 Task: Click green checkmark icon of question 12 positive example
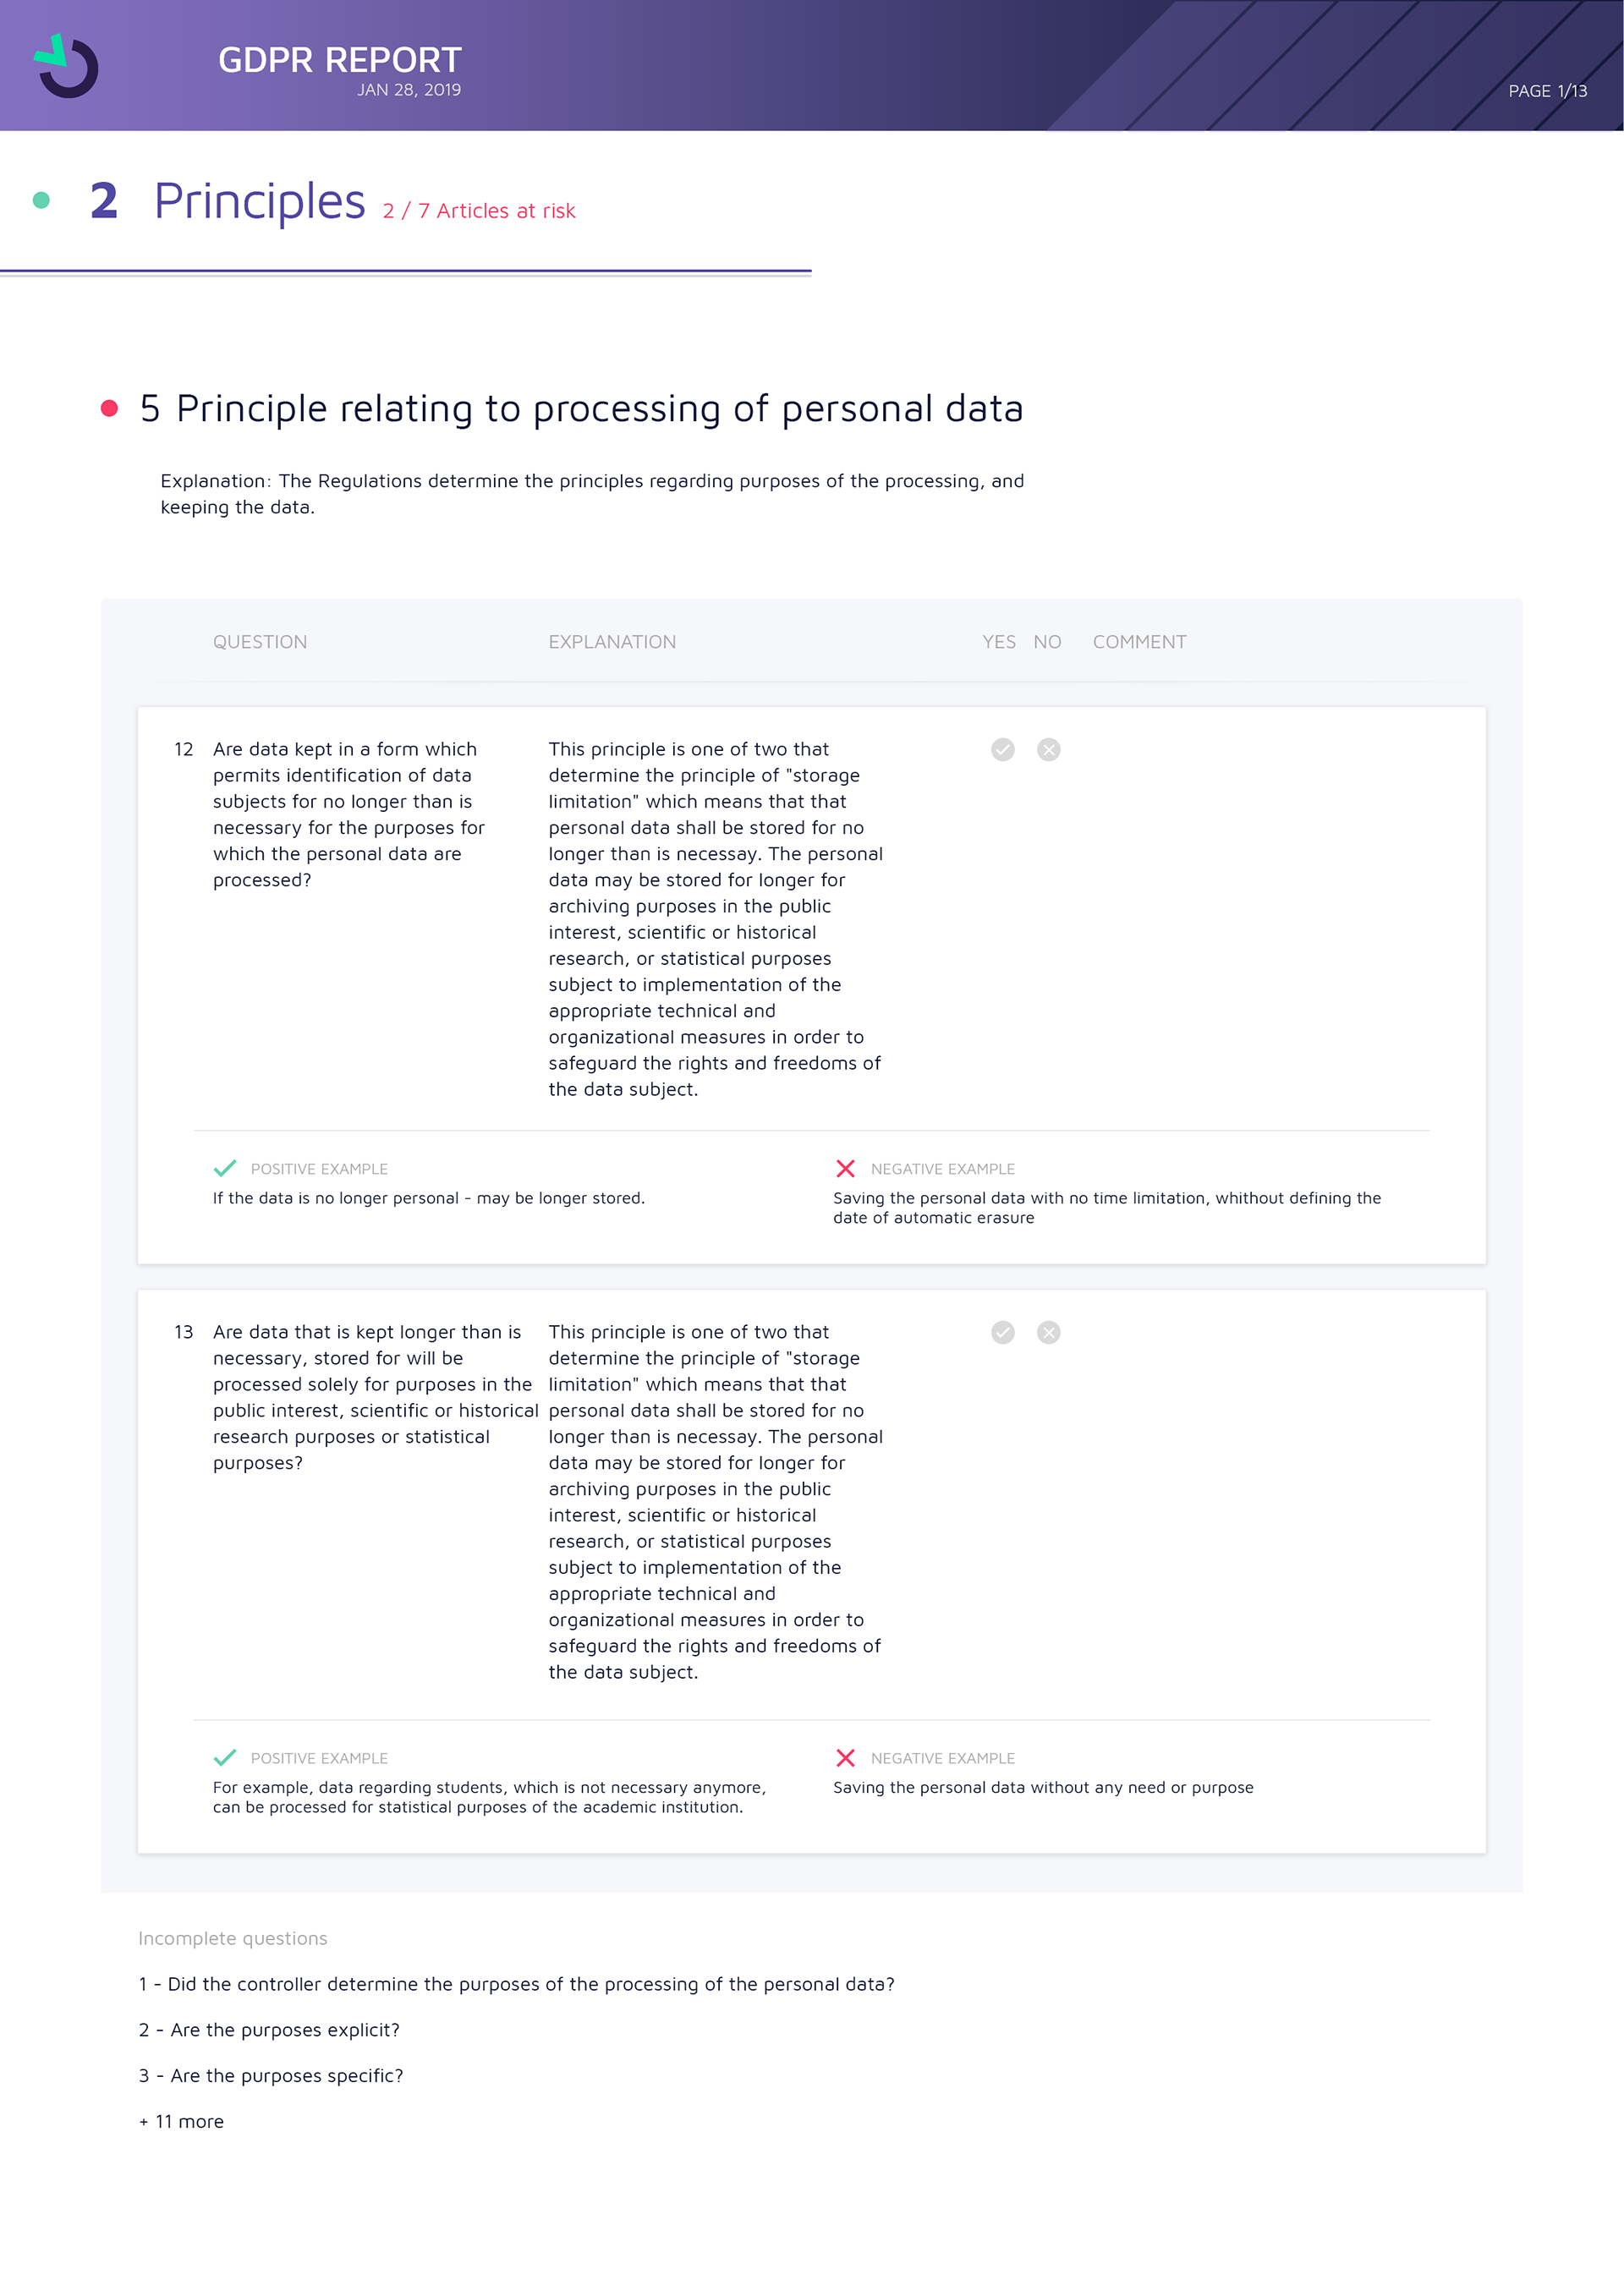pos(225,1168)
